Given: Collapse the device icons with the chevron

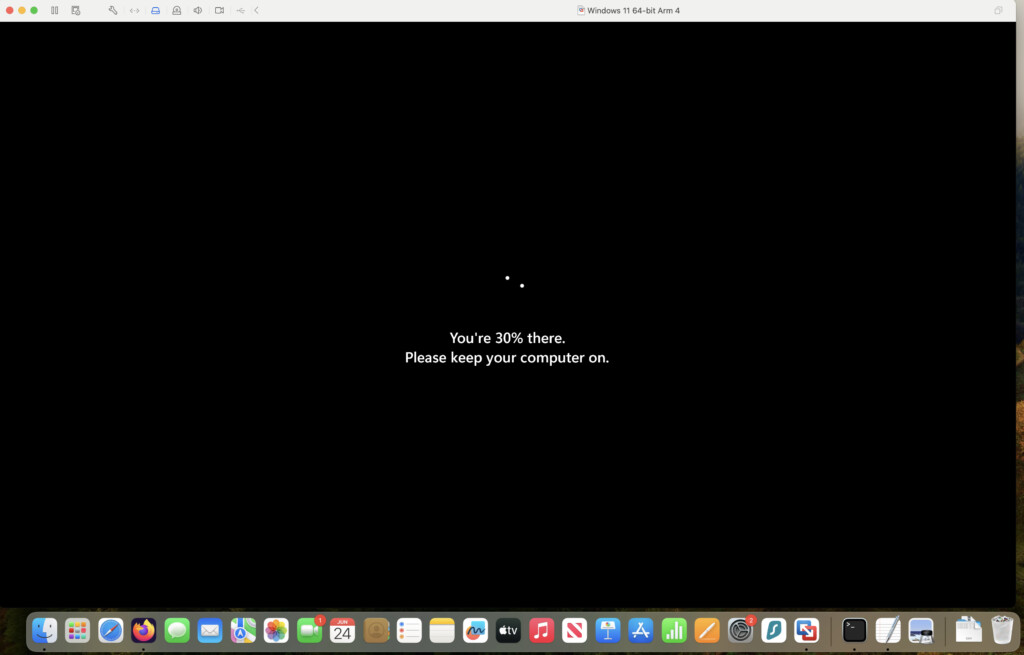Looking at the screenshot, I should click(x=257, y=10).
